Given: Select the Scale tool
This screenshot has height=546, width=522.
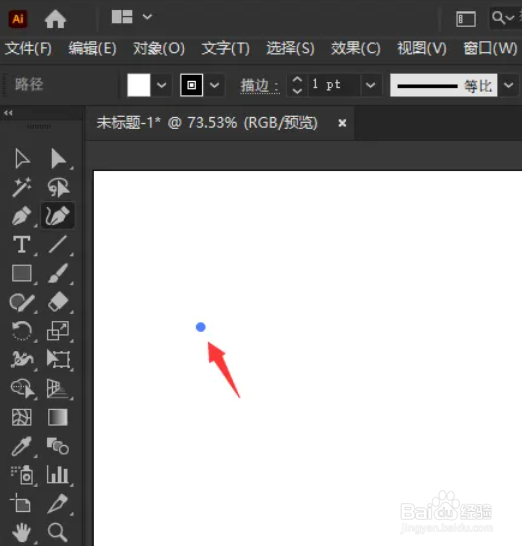Looking at the screenshot, I should [58, 331].
